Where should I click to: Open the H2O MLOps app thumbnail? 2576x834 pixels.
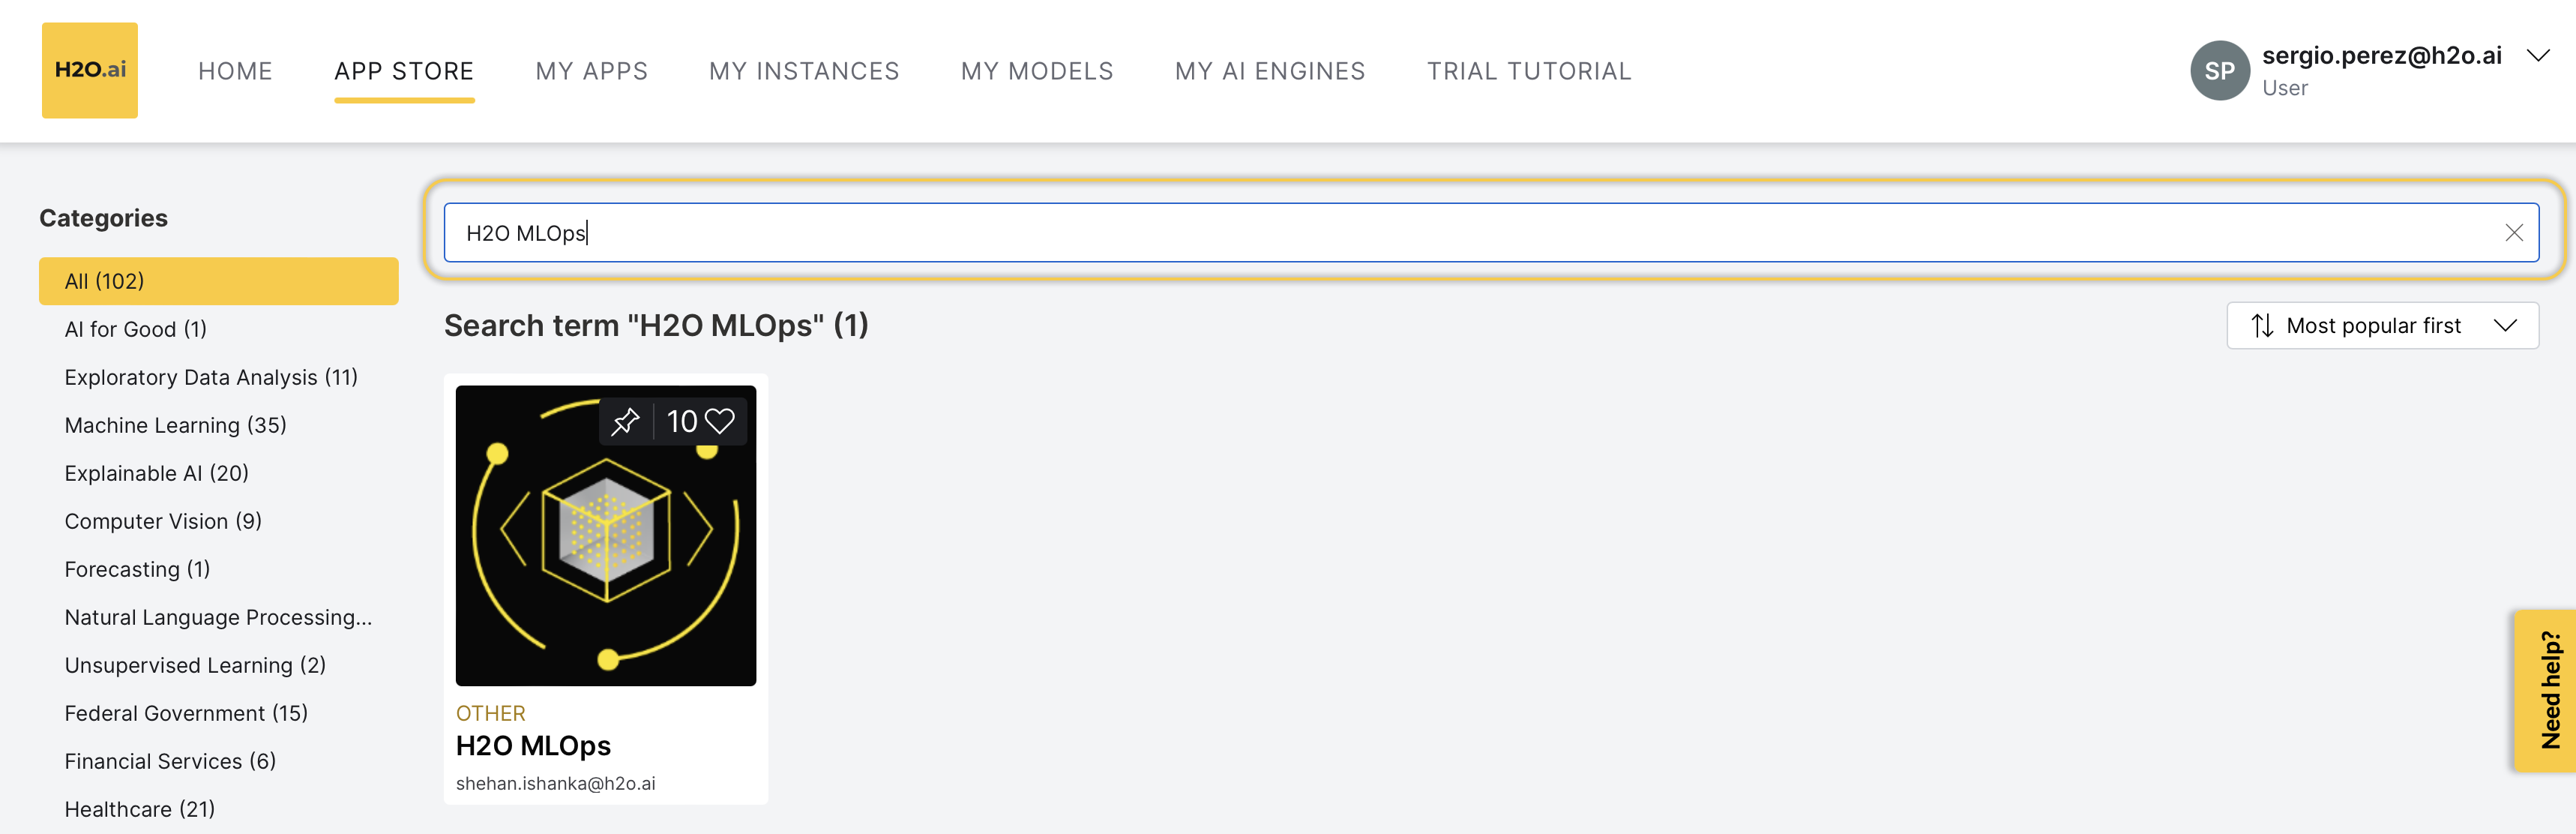pos(606,536)
